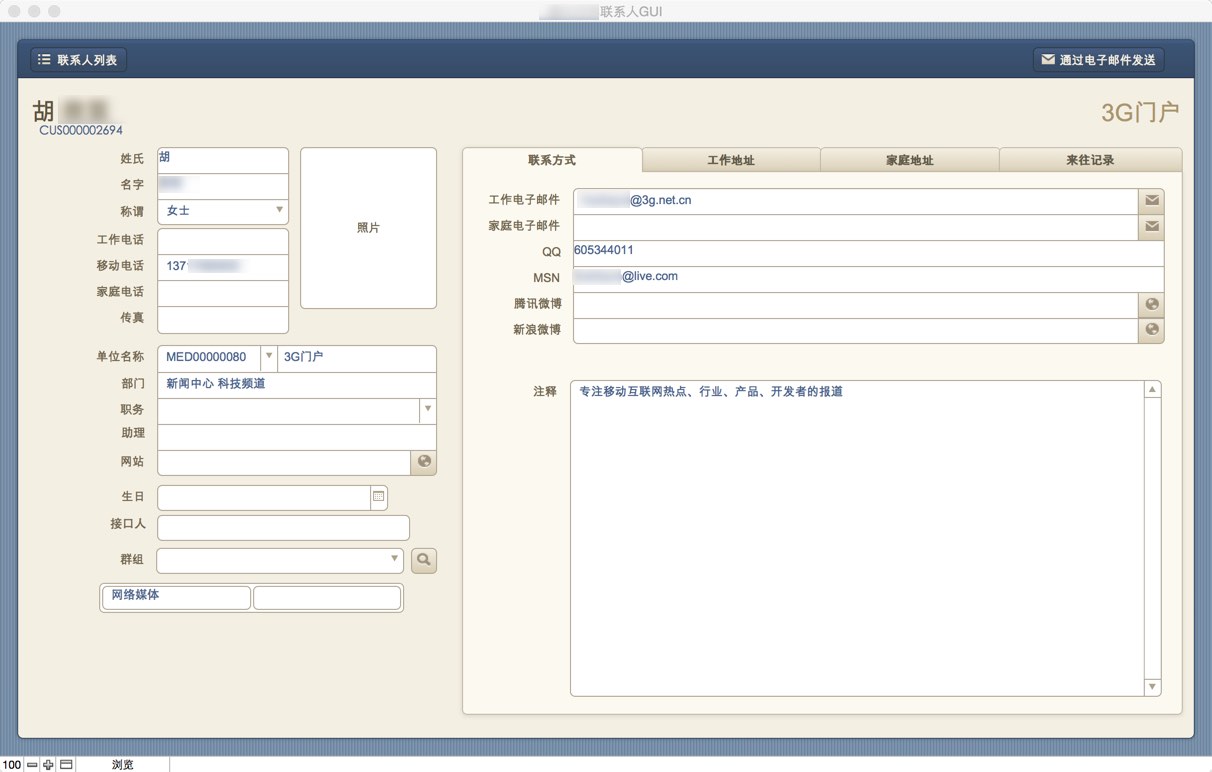Screen dimensions: 1212x772
Task: Click 工作电子邮件 field with 3g.net.cn
Action: pos(856,201)
